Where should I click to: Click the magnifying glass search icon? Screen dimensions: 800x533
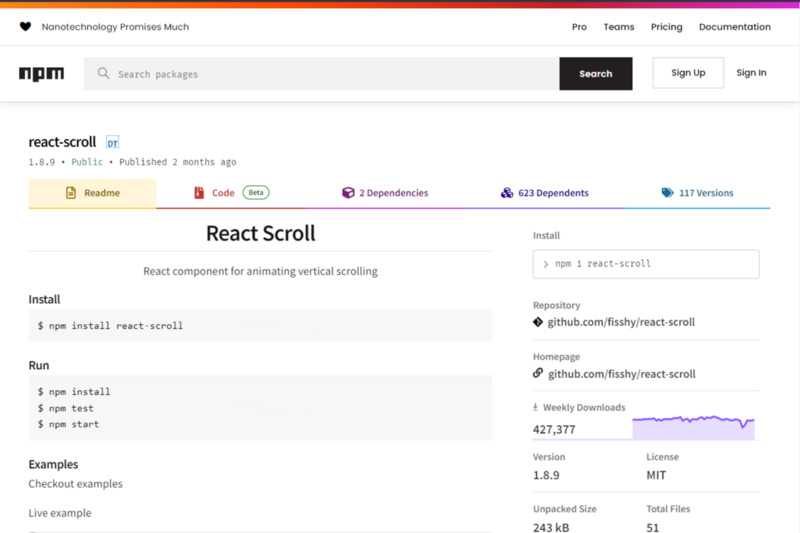pos(104,73)
